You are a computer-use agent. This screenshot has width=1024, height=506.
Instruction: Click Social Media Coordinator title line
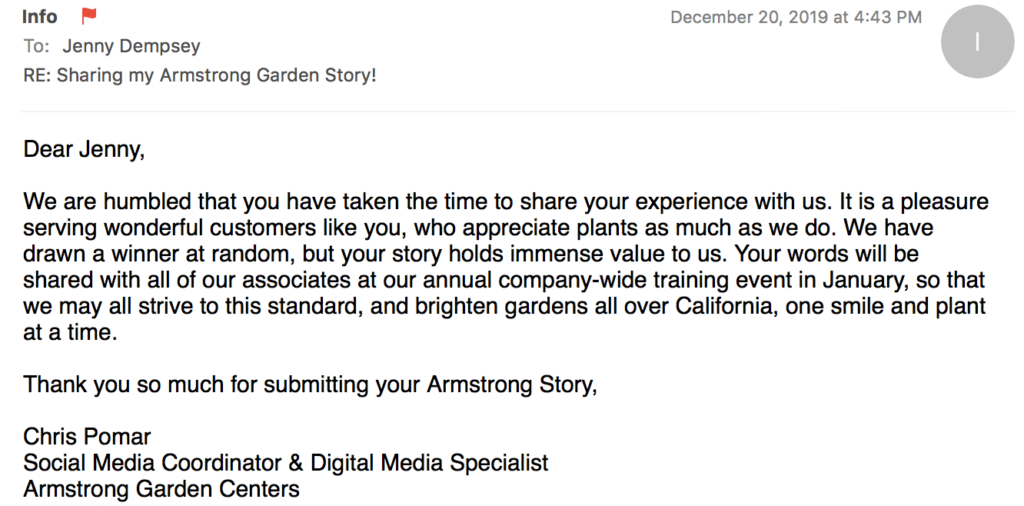285,462
